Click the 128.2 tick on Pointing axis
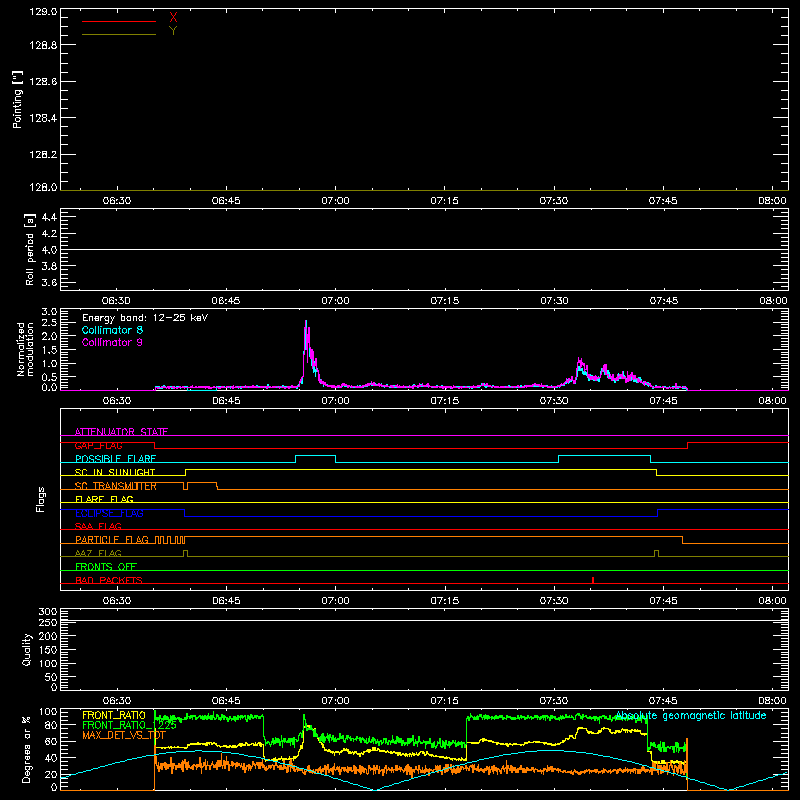 pos(43,155)
